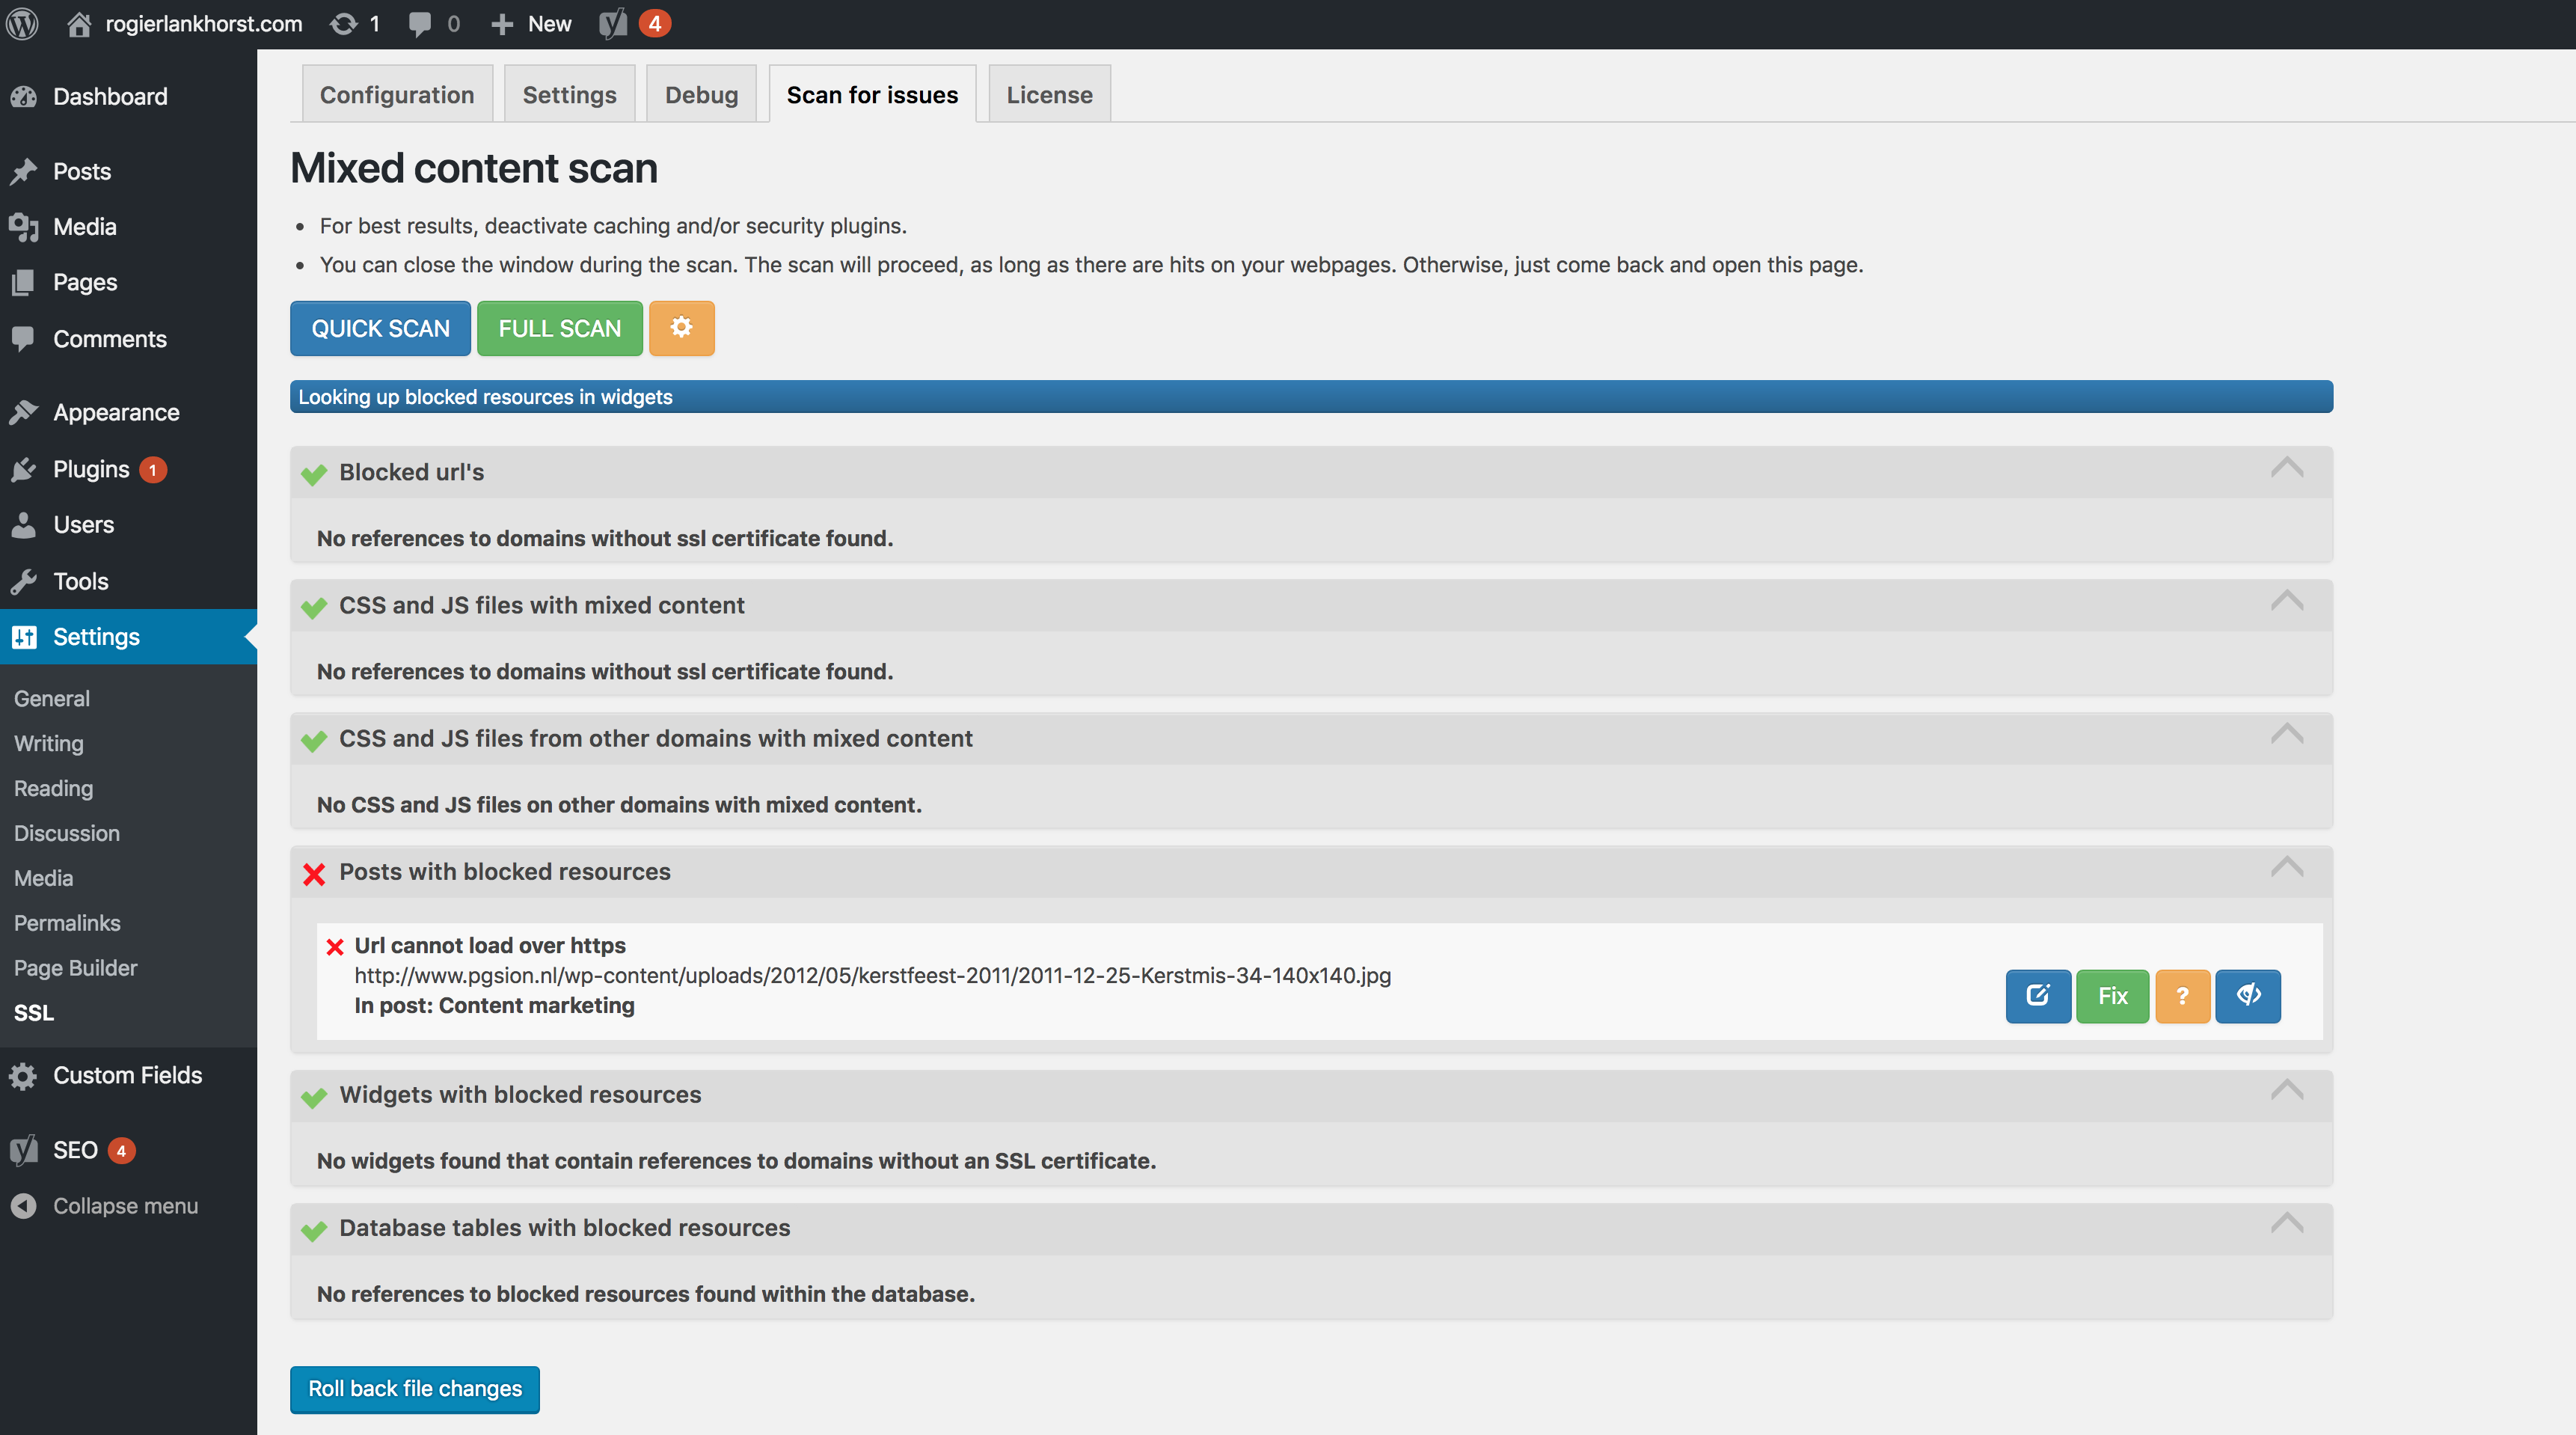Start the QUICK SCAN

click(x=380, y=328)
